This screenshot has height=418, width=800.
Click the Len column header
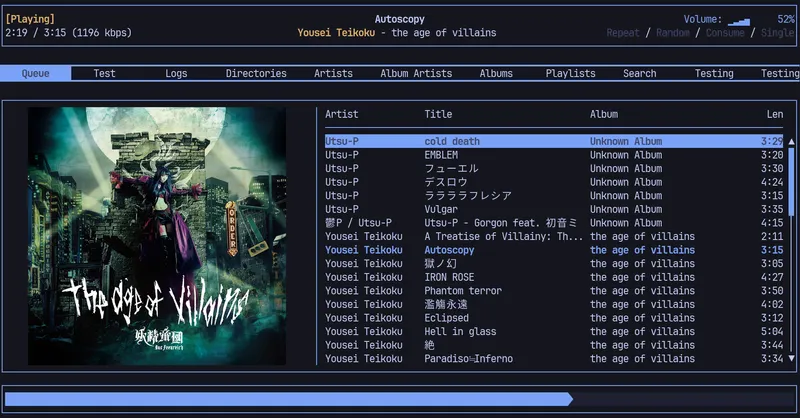tap(774, 114)
